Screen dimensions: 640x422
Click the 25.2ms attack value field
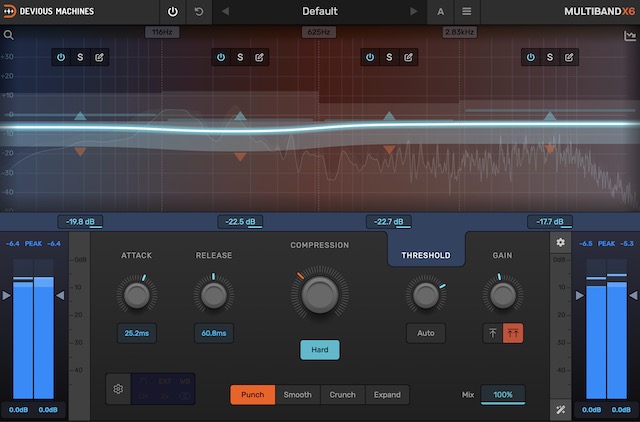(x=136, y=332)
